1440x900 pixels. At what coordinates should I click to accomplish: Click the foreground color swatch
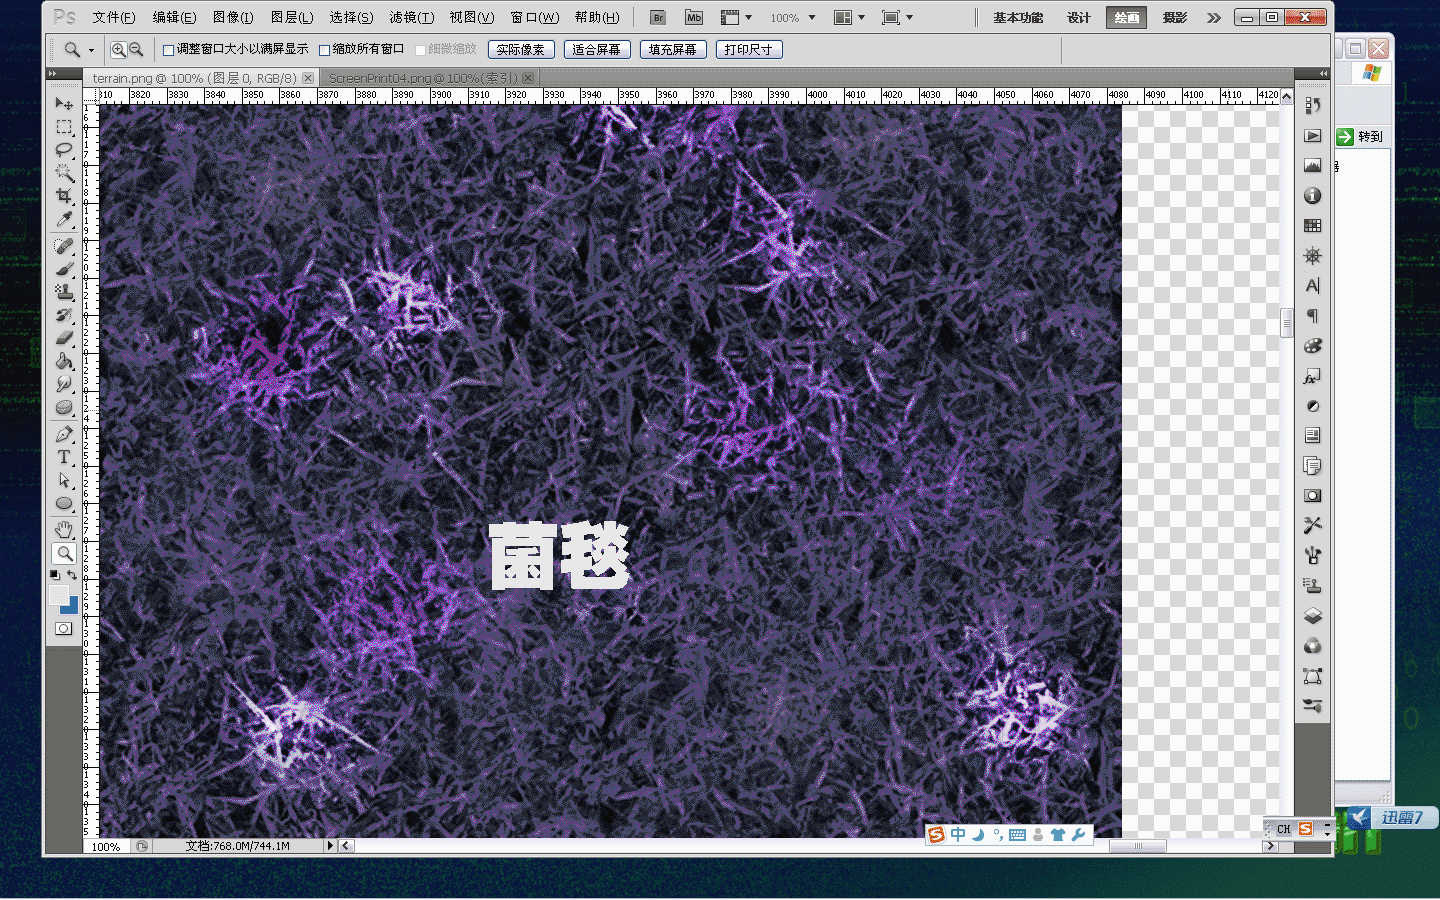point(58,594)
